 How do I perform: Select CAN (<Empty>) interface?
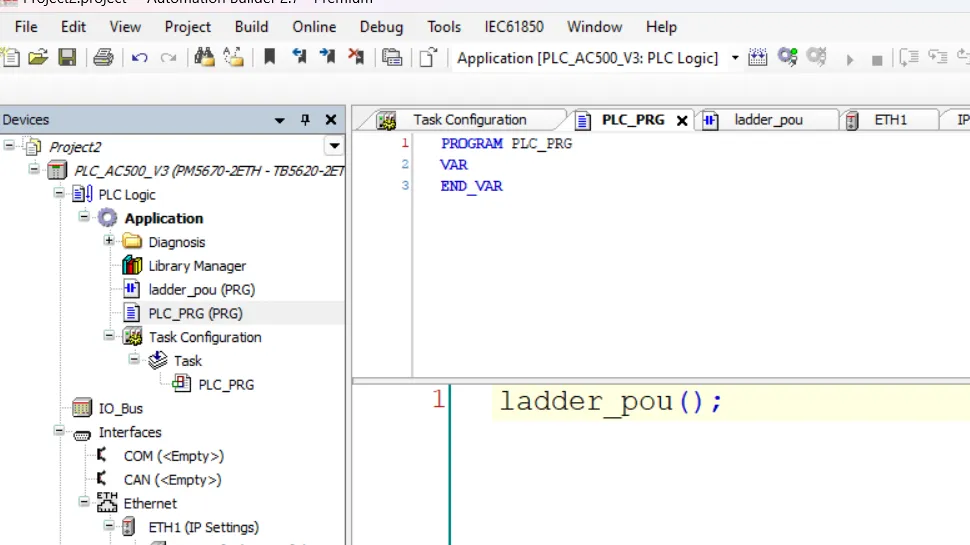(172, 480)
